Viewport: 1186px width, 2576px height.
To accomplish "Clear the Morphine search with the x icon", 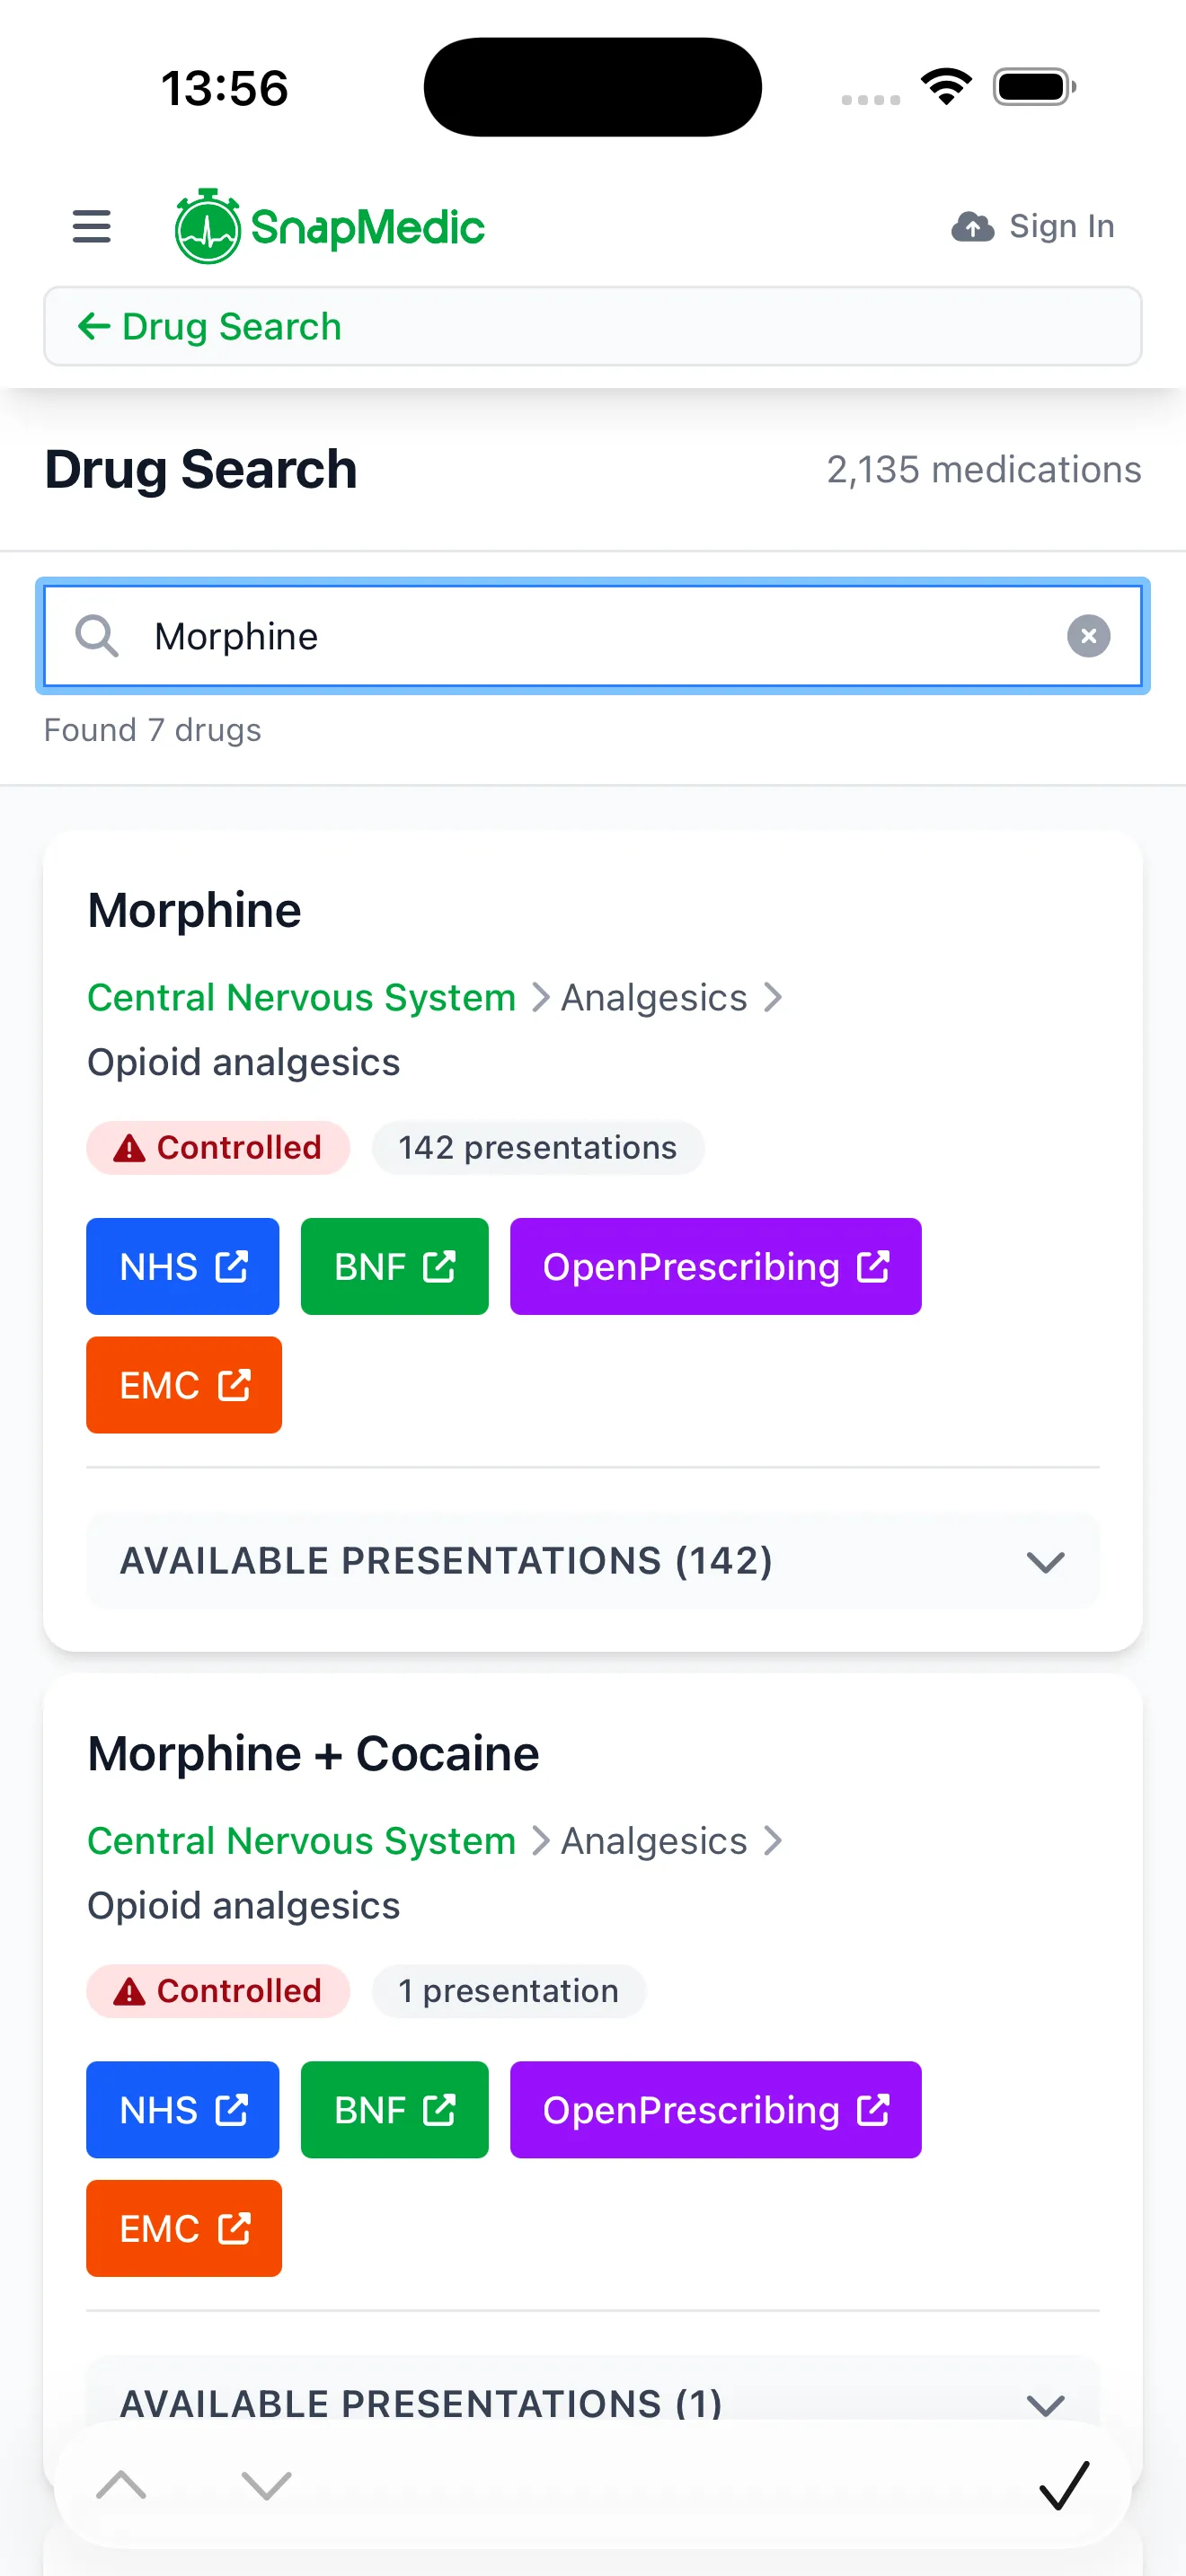I will [1089, 636].
